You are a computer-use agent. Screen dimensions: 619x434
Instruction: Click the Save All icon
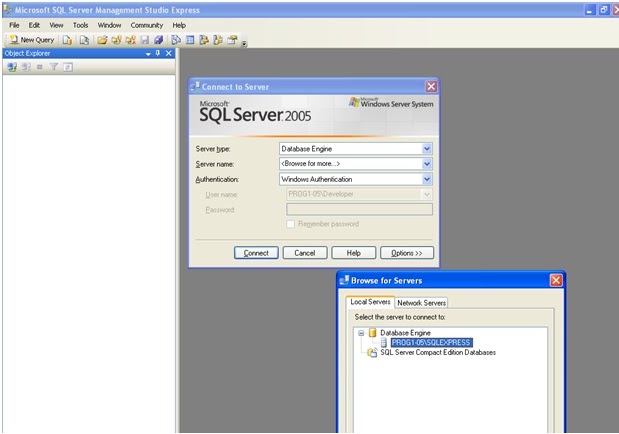tap(159, 40)
